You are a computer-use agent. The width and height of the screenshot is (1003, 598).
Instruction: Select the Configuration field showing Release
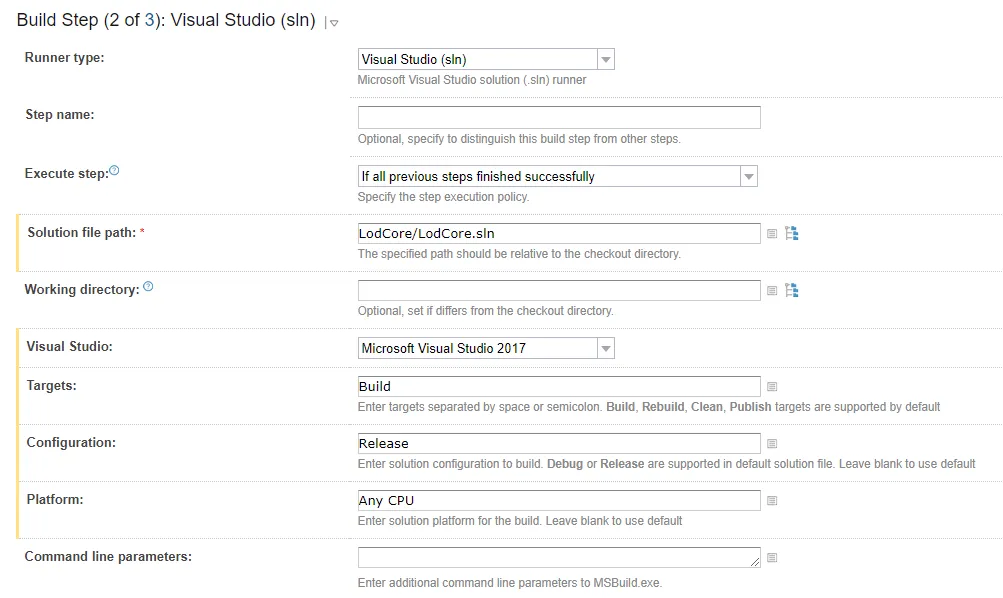559,444
